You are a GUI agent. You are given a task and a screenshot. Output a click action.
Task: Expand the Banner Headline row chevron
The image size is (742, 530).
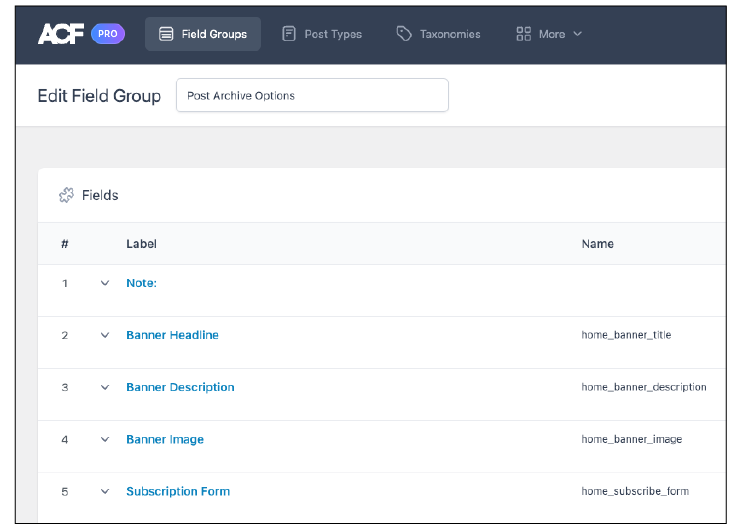pyautogui.click(x=105, y=335)
